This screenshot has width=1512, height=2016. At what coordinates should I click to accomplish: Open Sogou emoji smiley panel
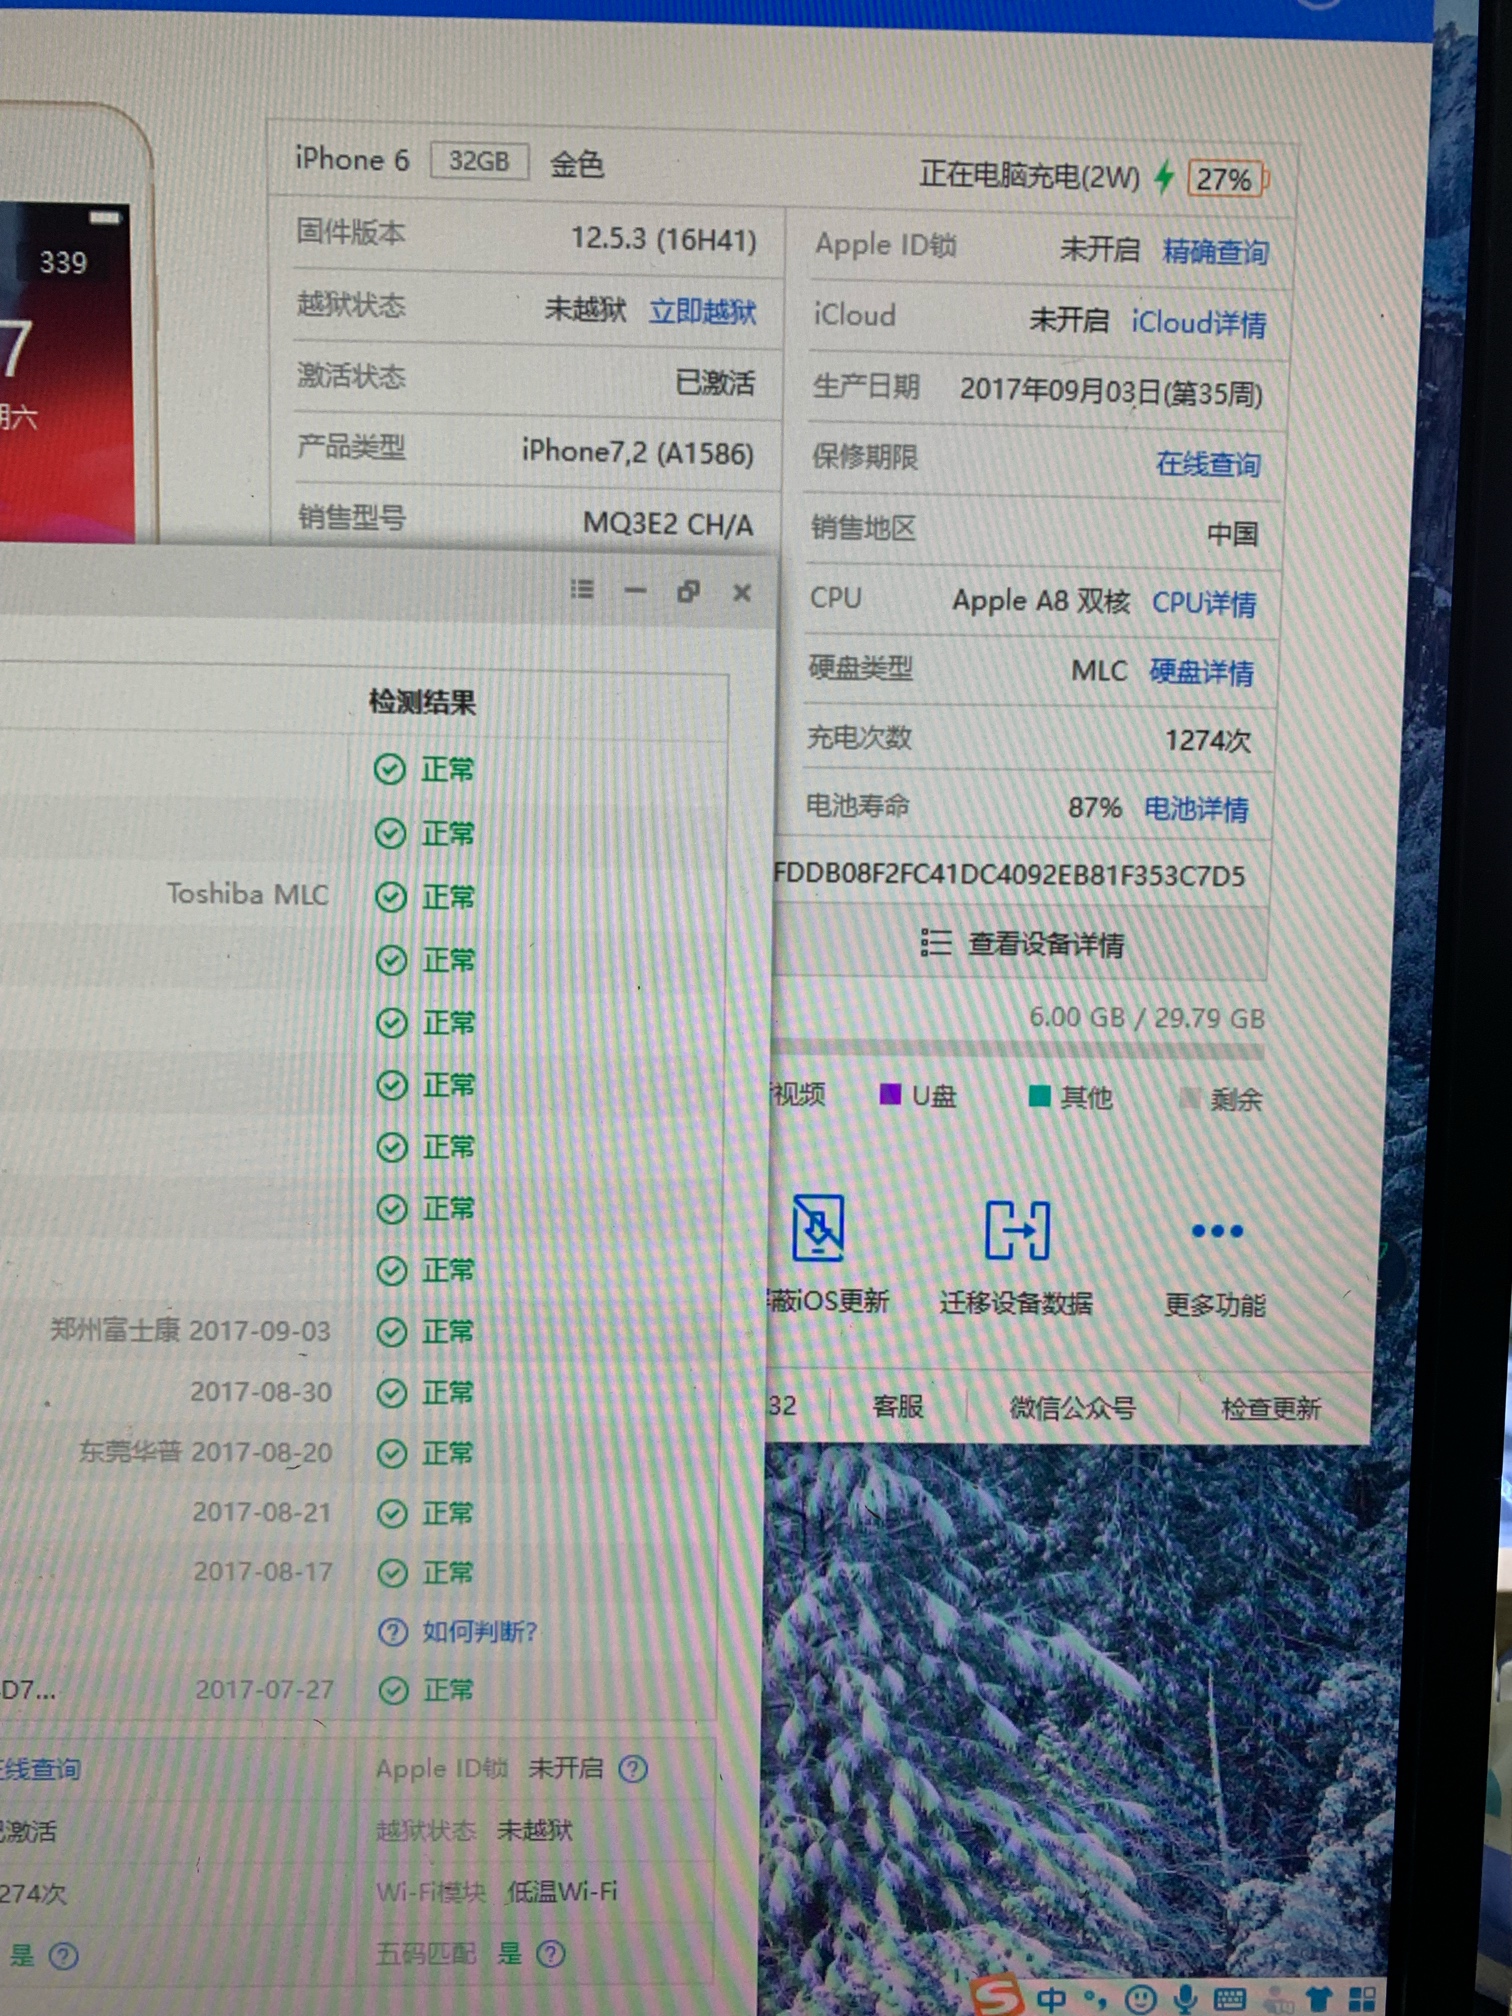pos(1140,1999)
